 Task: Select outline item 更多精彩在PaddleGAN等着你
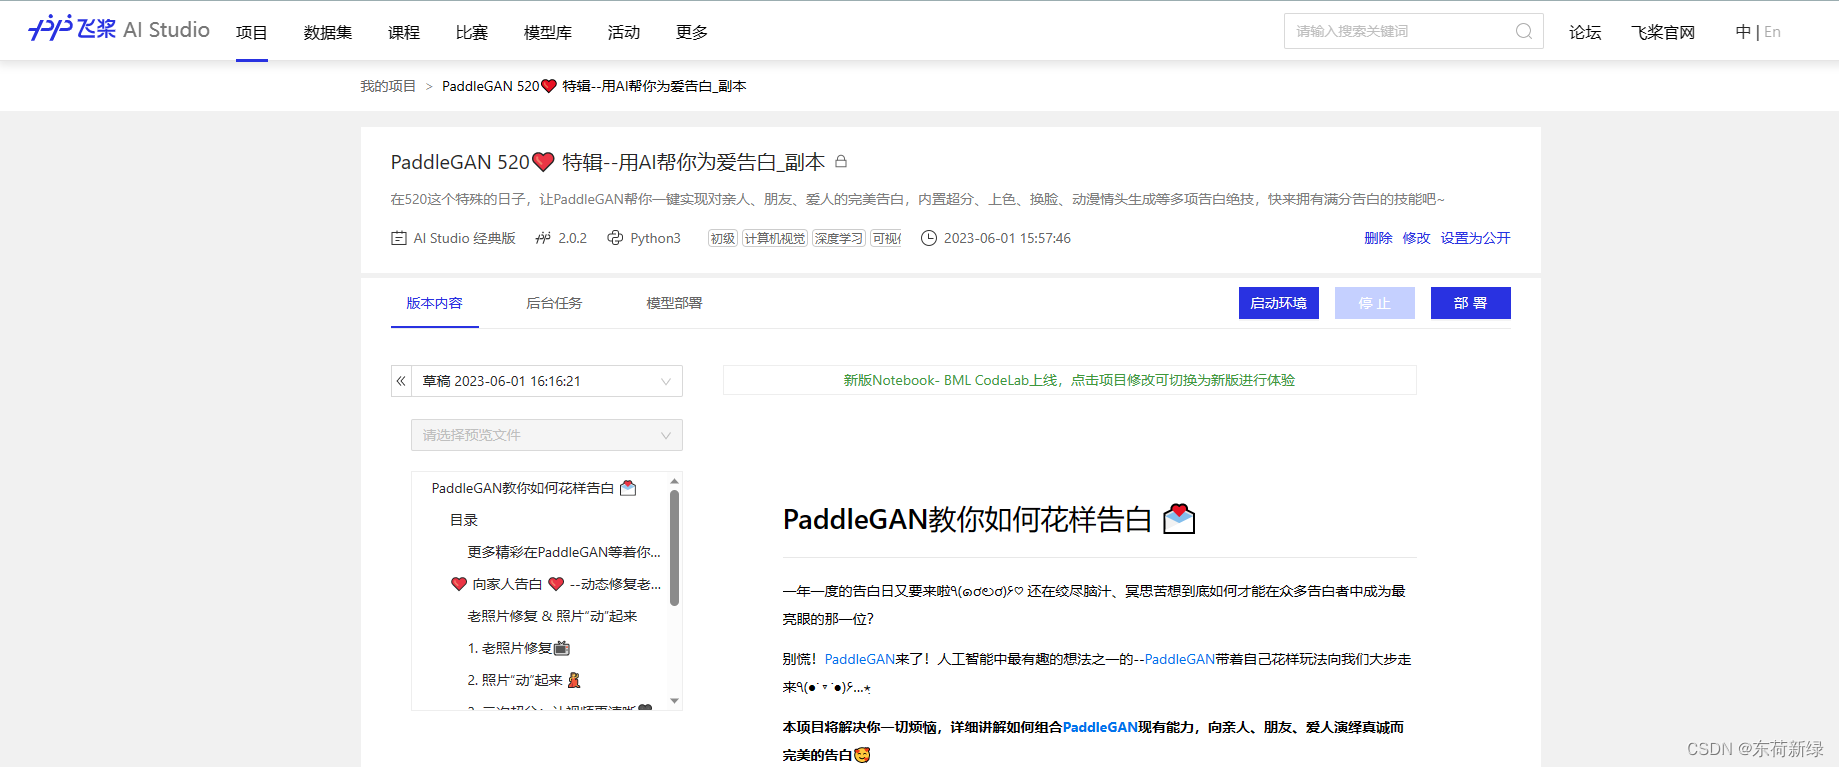tap(564, 552)
